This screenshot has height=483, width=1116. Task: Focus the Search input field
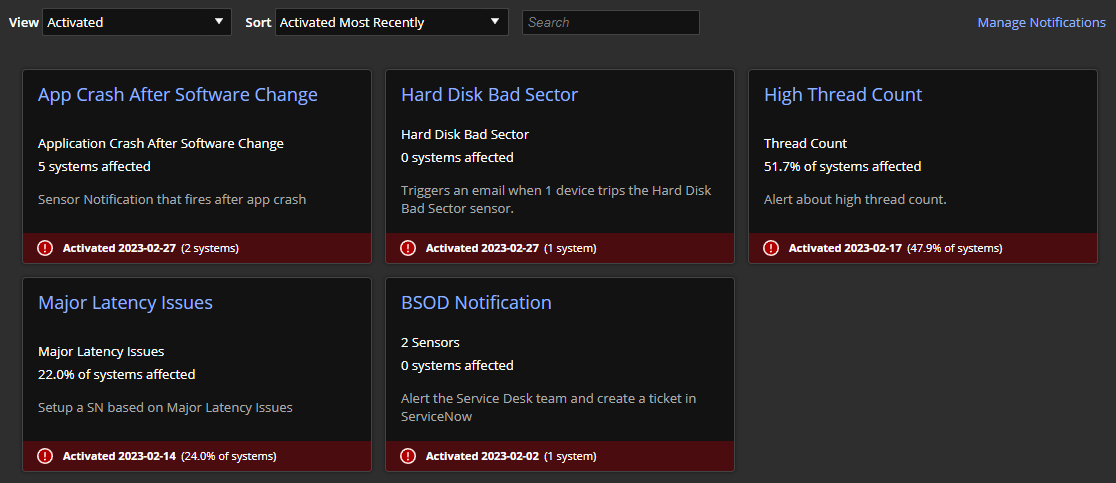tap(611, 22)
